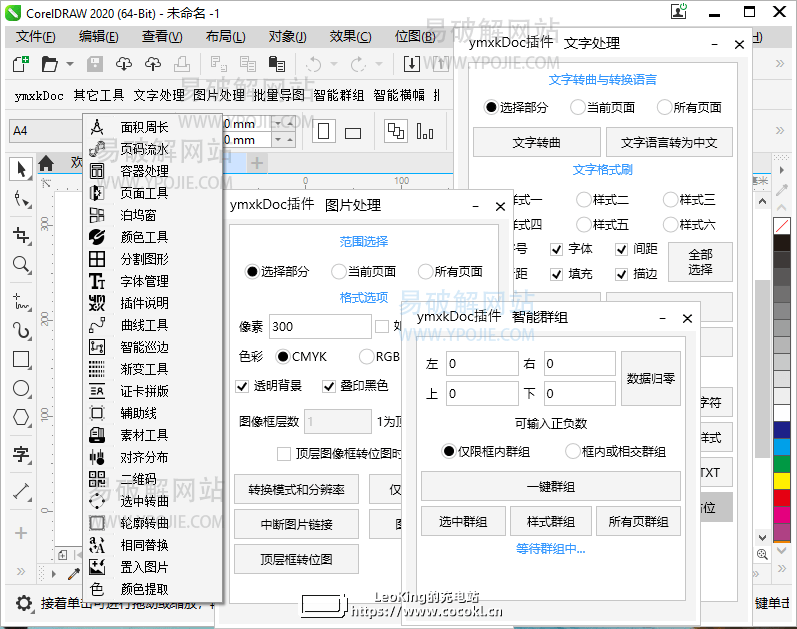The image size is (797, 629).
Task: Click the Paste clipboard icon
Action: tap(277, 64)
